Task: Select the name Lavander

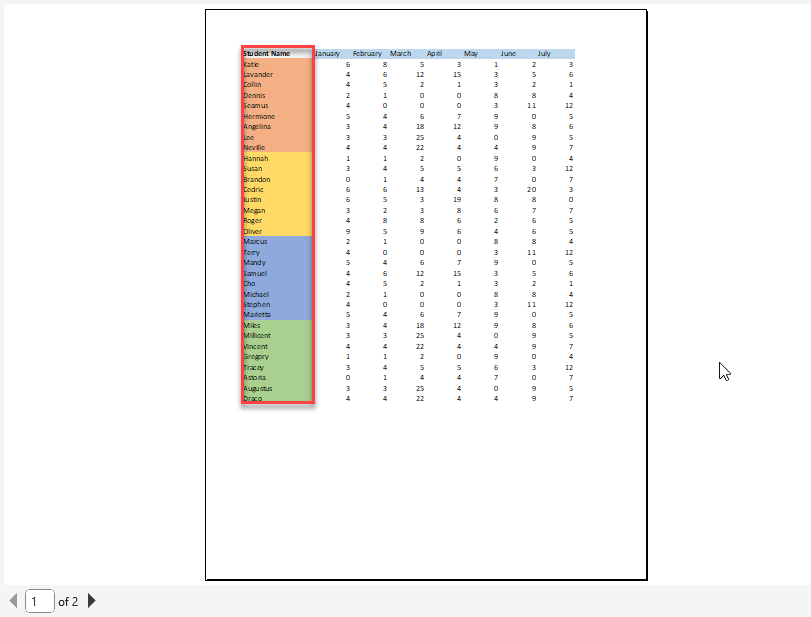Action: pos(258,74)
